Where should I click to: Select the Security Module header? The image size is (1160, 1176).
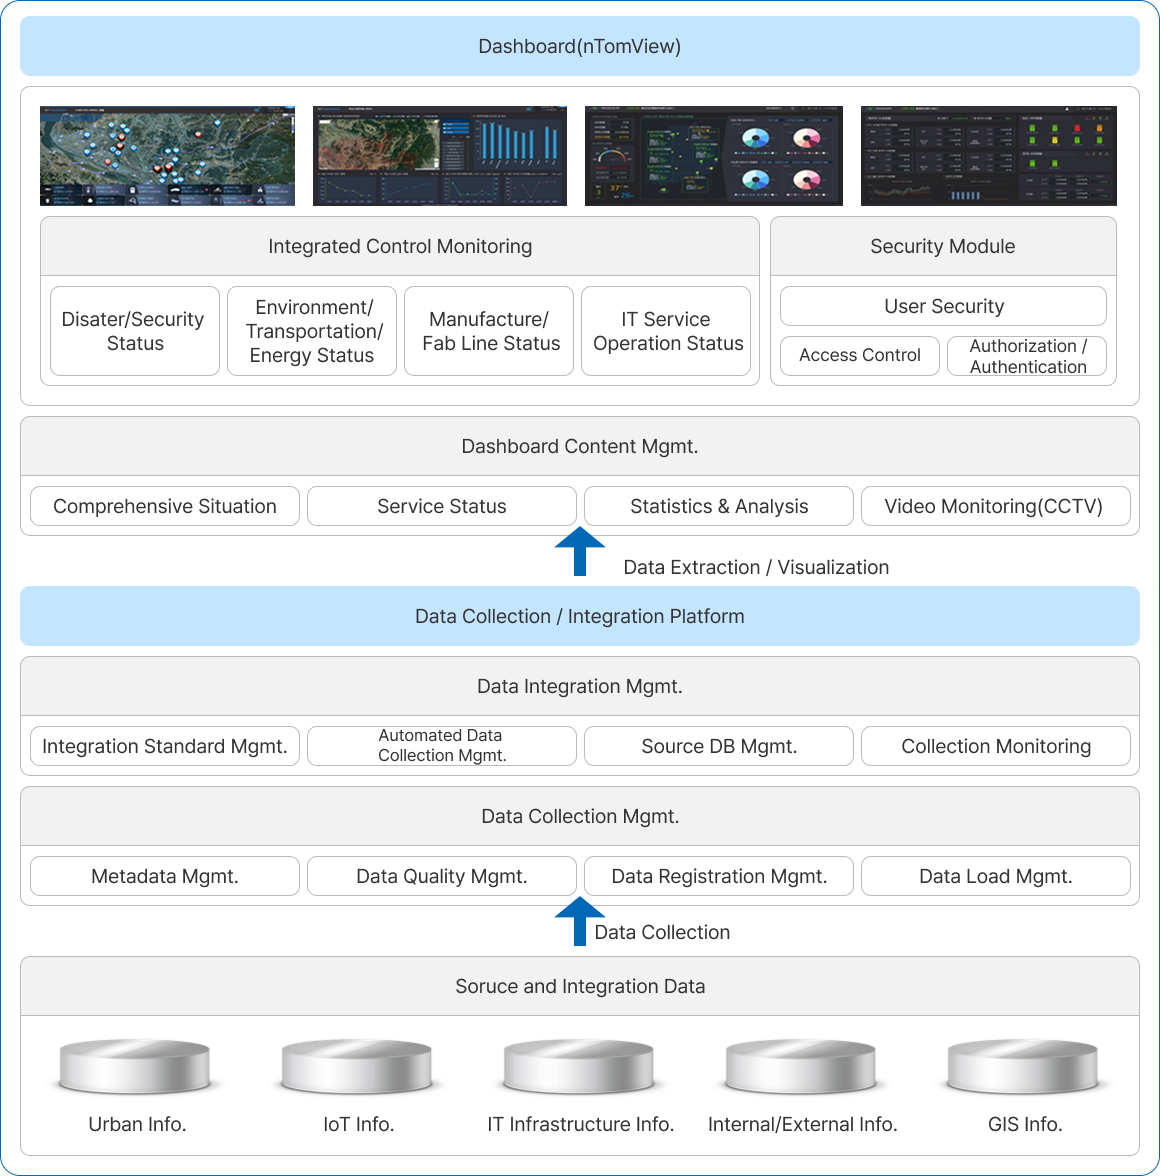(x=943, y=246)
